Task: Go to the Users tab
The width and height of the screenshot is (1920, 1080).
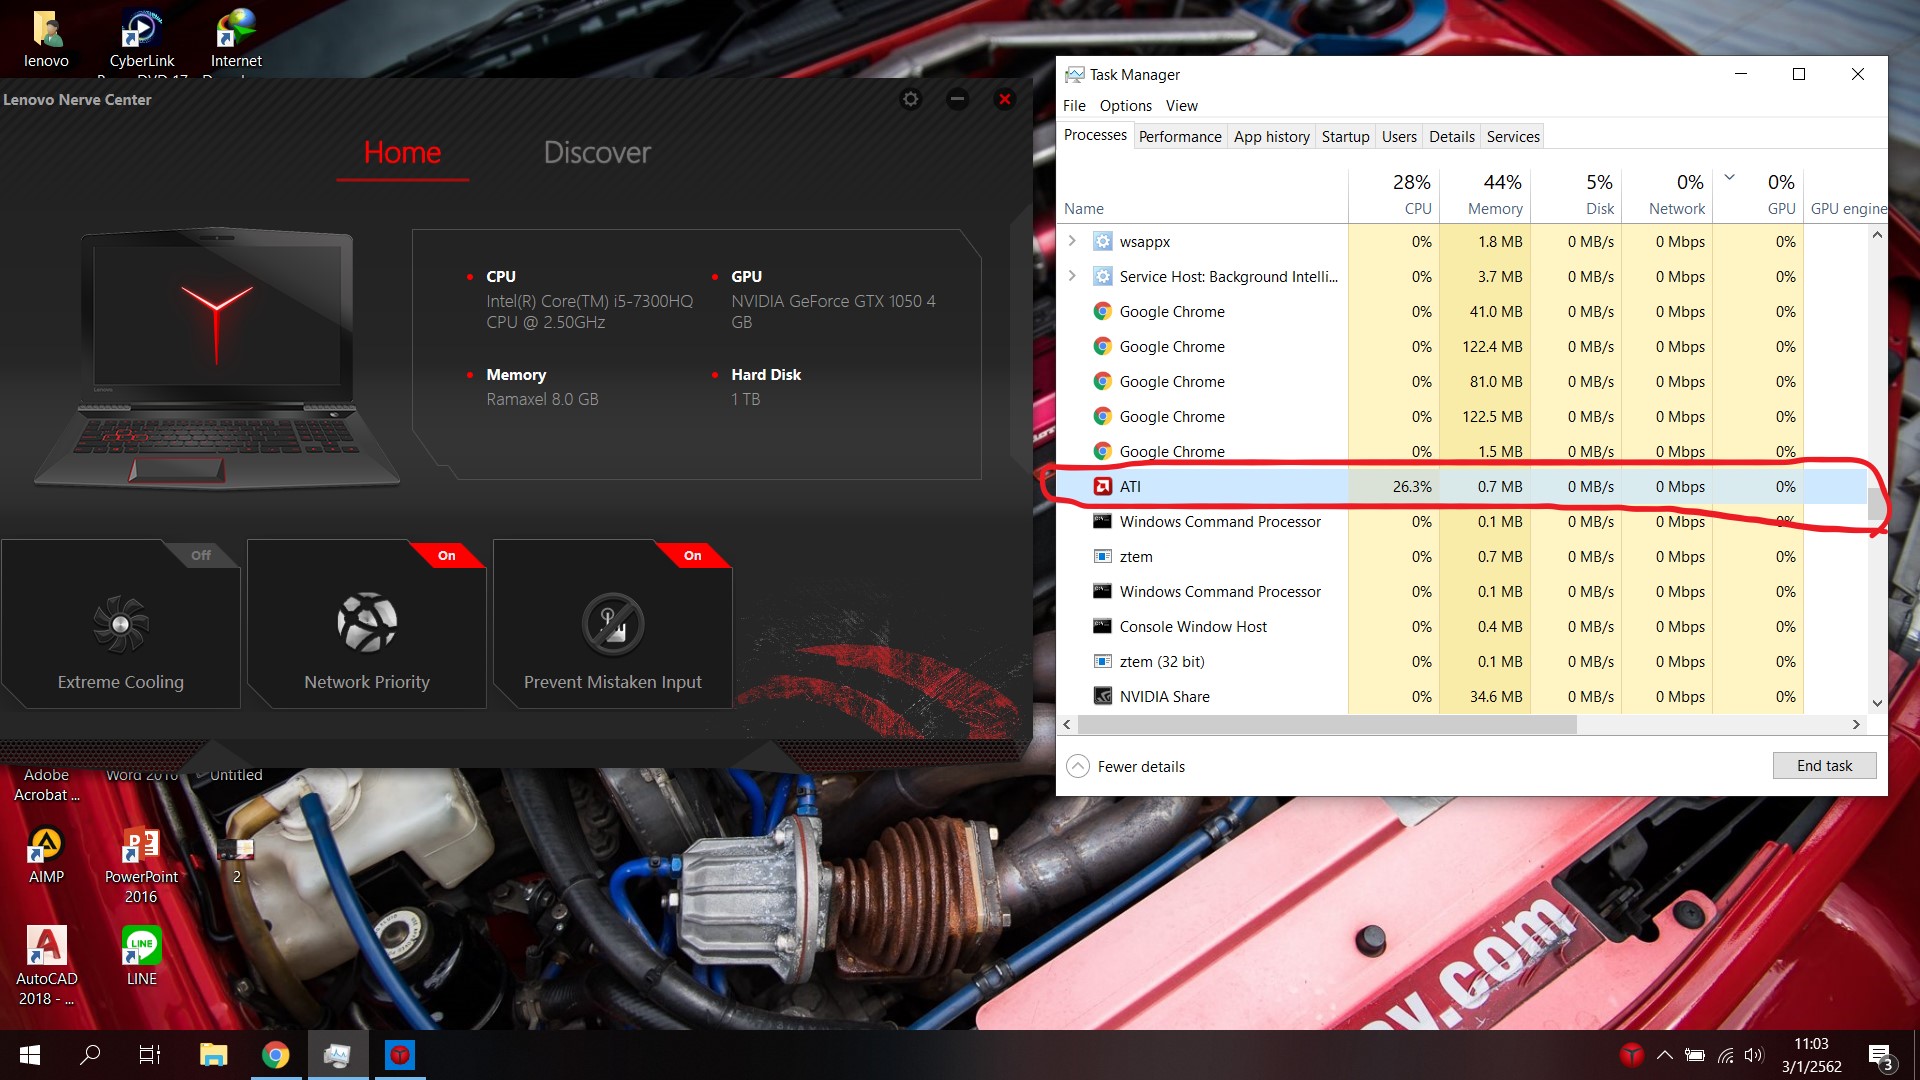Action: pos(1399,136)
